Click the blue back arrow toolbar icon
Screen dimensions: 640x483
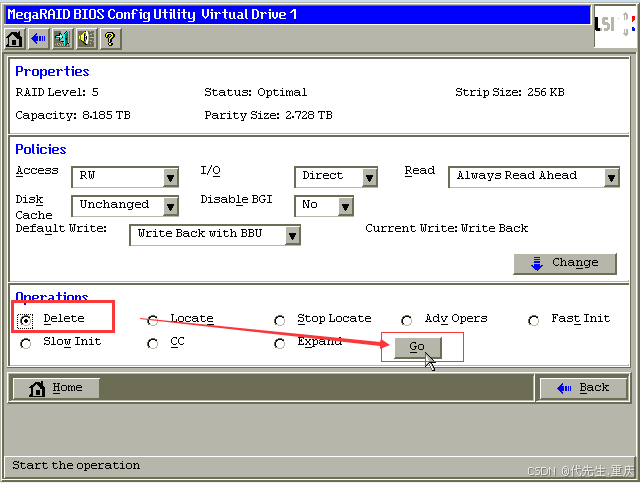(x=38, y=39)
